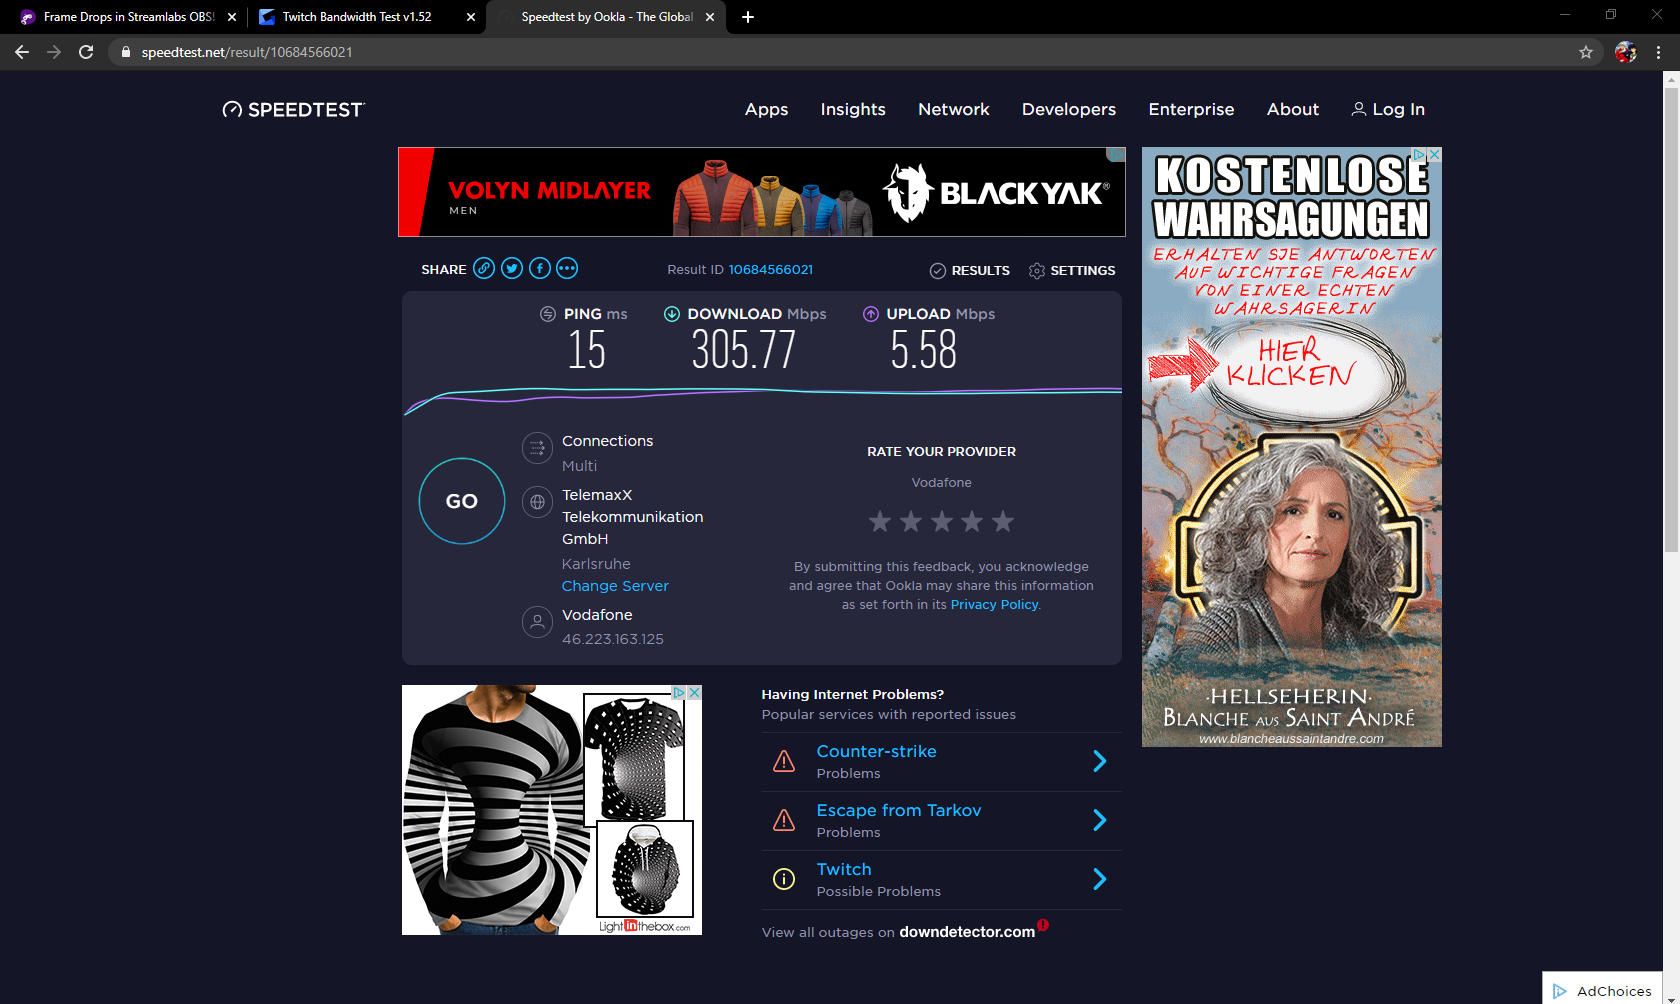Open RESULTS history

(x=970, y=271)
